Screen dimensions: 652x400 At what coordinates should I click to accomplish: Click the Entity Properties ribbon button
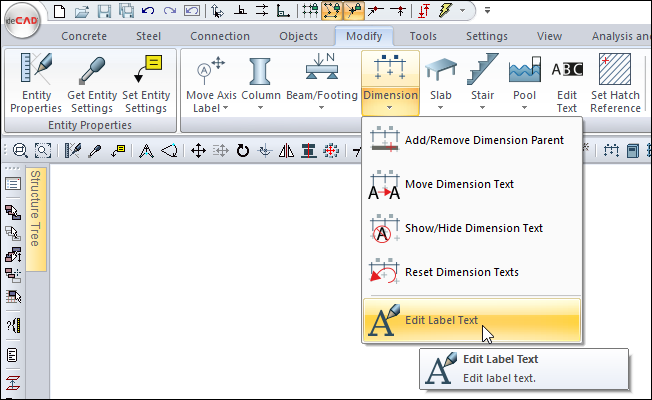pyautogui.click(x=36, y=83)
